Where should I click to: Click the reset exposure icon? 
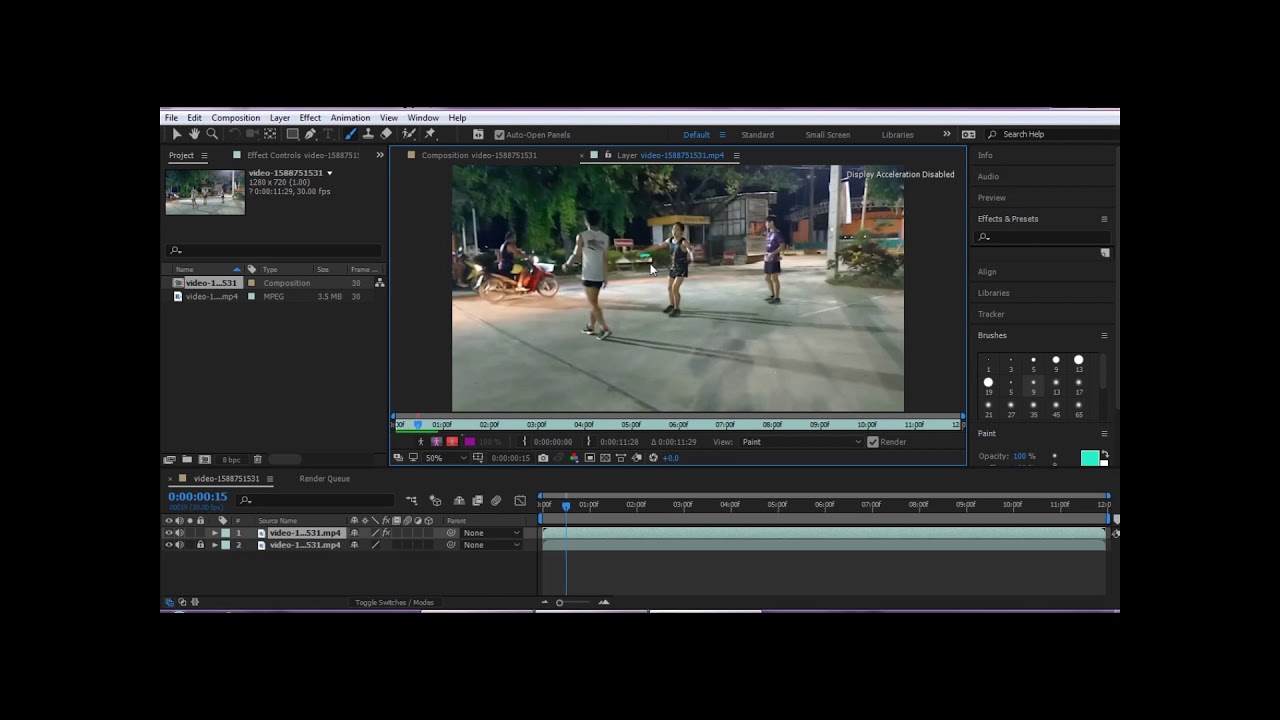tap(653, 458)
